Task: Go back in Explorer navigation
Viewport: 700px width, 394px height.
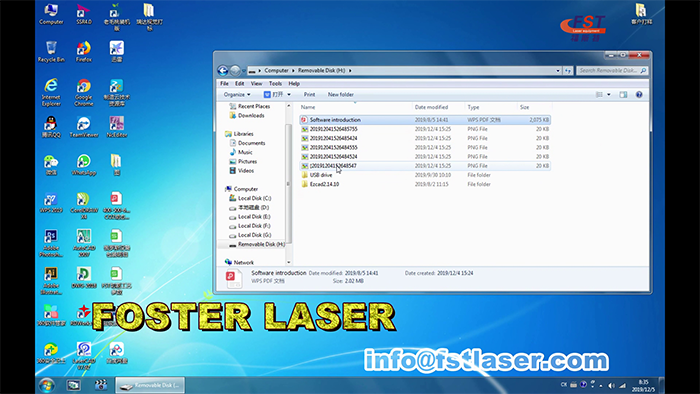Action: click(223, 70)
